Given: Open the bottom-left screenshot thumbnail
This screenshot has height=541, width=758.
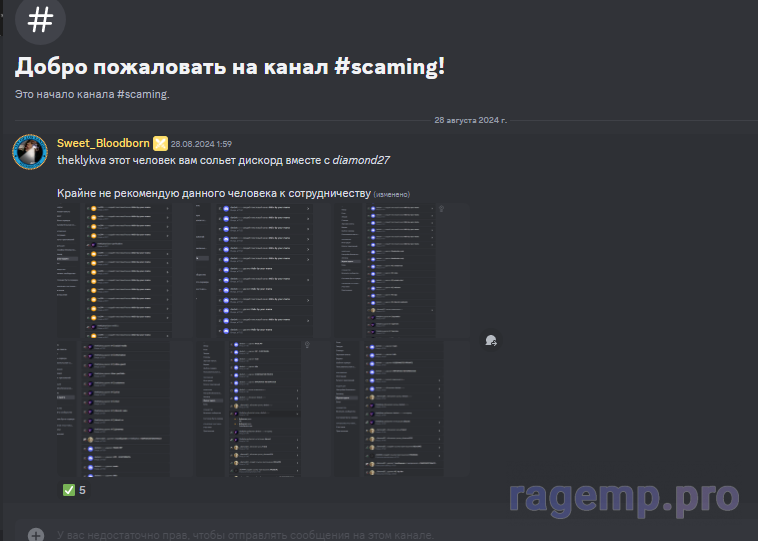Looking at the screenshot, I should pos(112,408).
